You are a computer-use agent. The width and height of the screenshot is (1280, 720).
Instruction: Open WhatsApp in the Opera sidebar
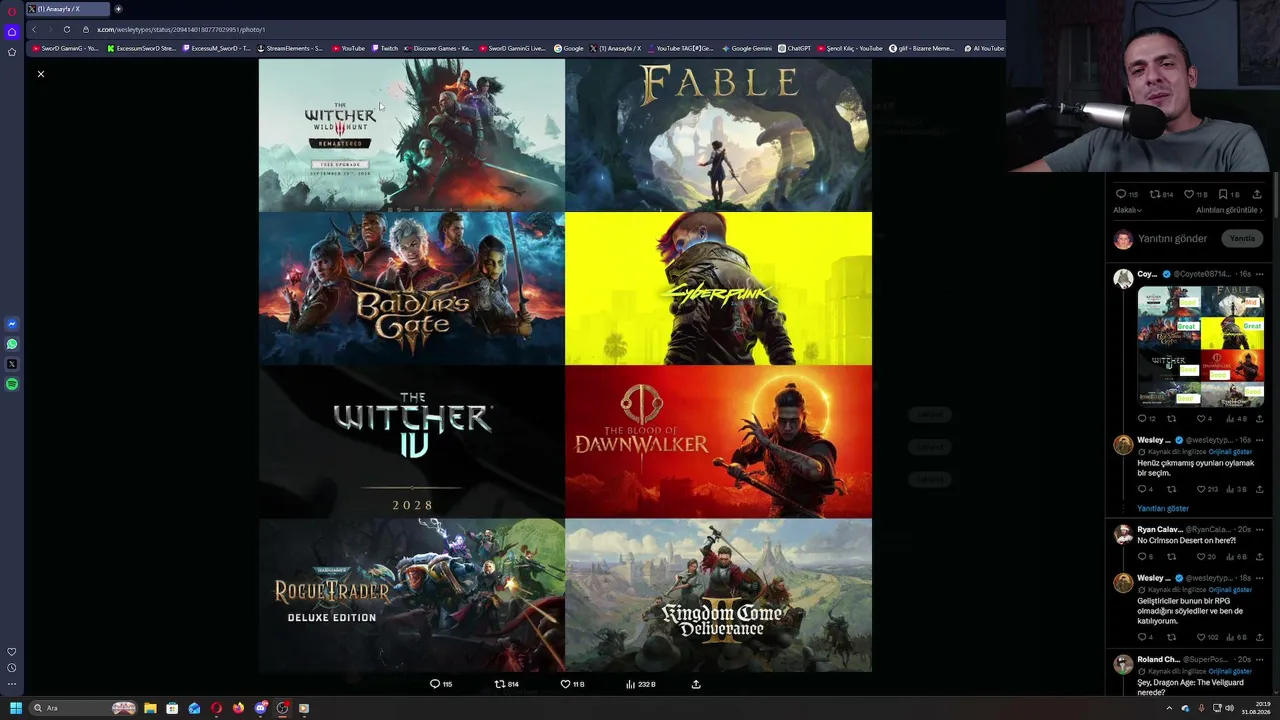[x=12, y=344]
